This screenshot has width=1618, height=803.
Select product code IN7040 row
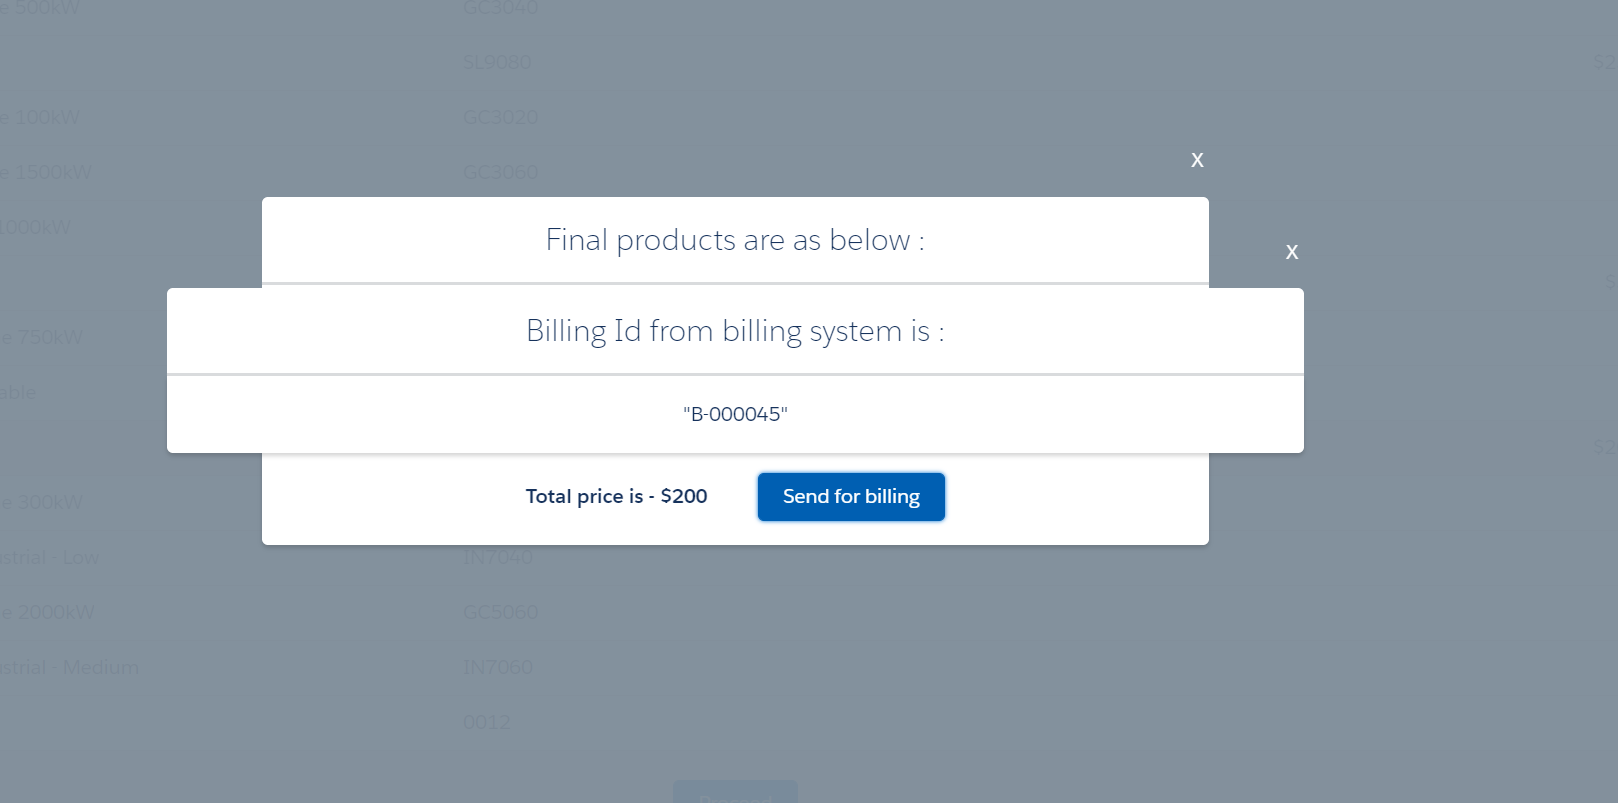point(497,557)
